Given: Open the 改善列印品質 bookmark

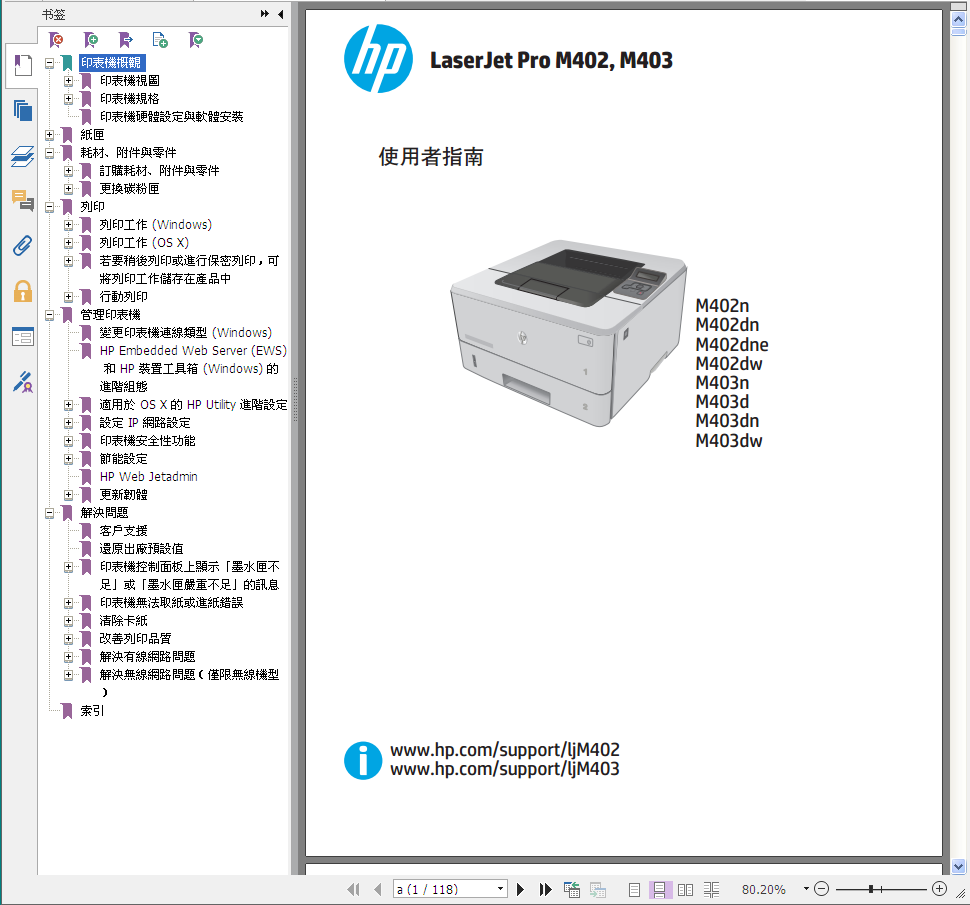Looking at the screenshot, I should tap(135, 638).
